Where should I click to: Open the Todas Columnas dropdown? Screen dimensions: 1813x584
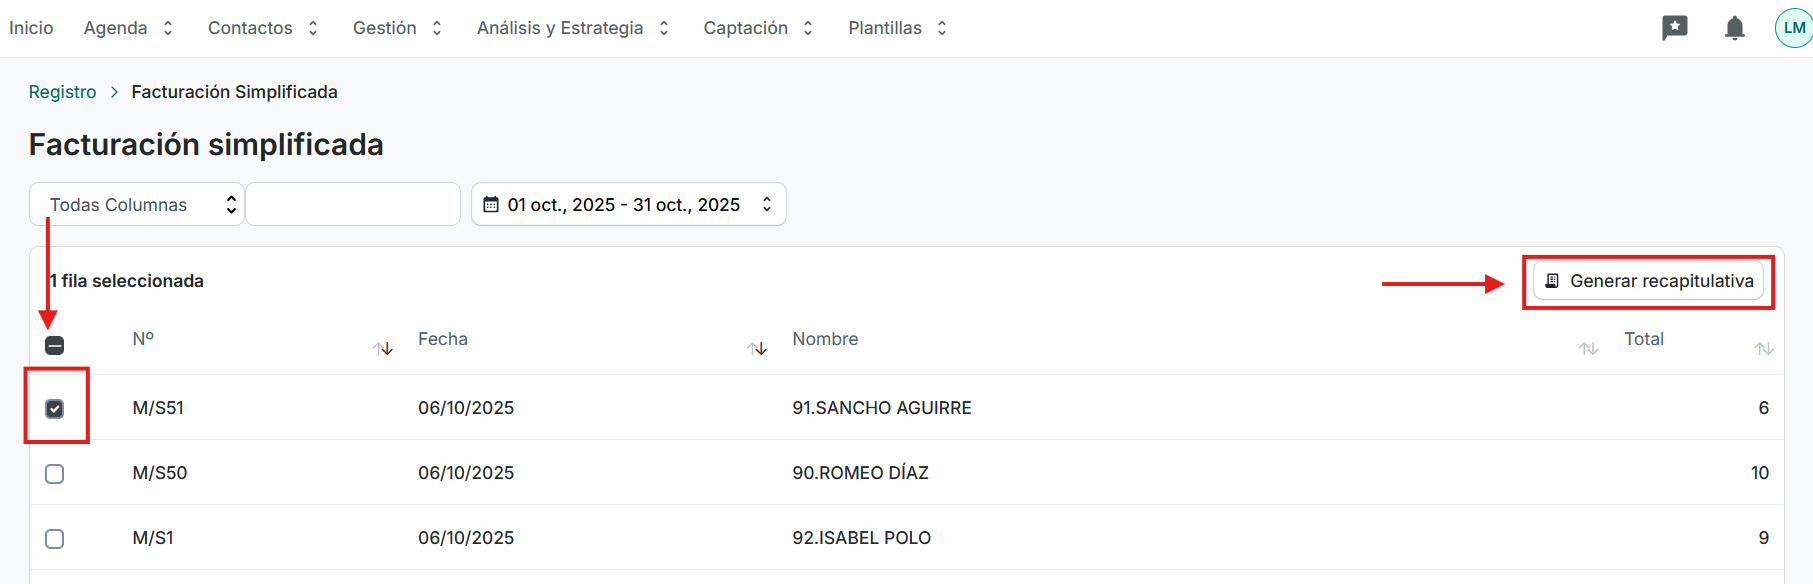pyautogui.click(x=137, y=204)
